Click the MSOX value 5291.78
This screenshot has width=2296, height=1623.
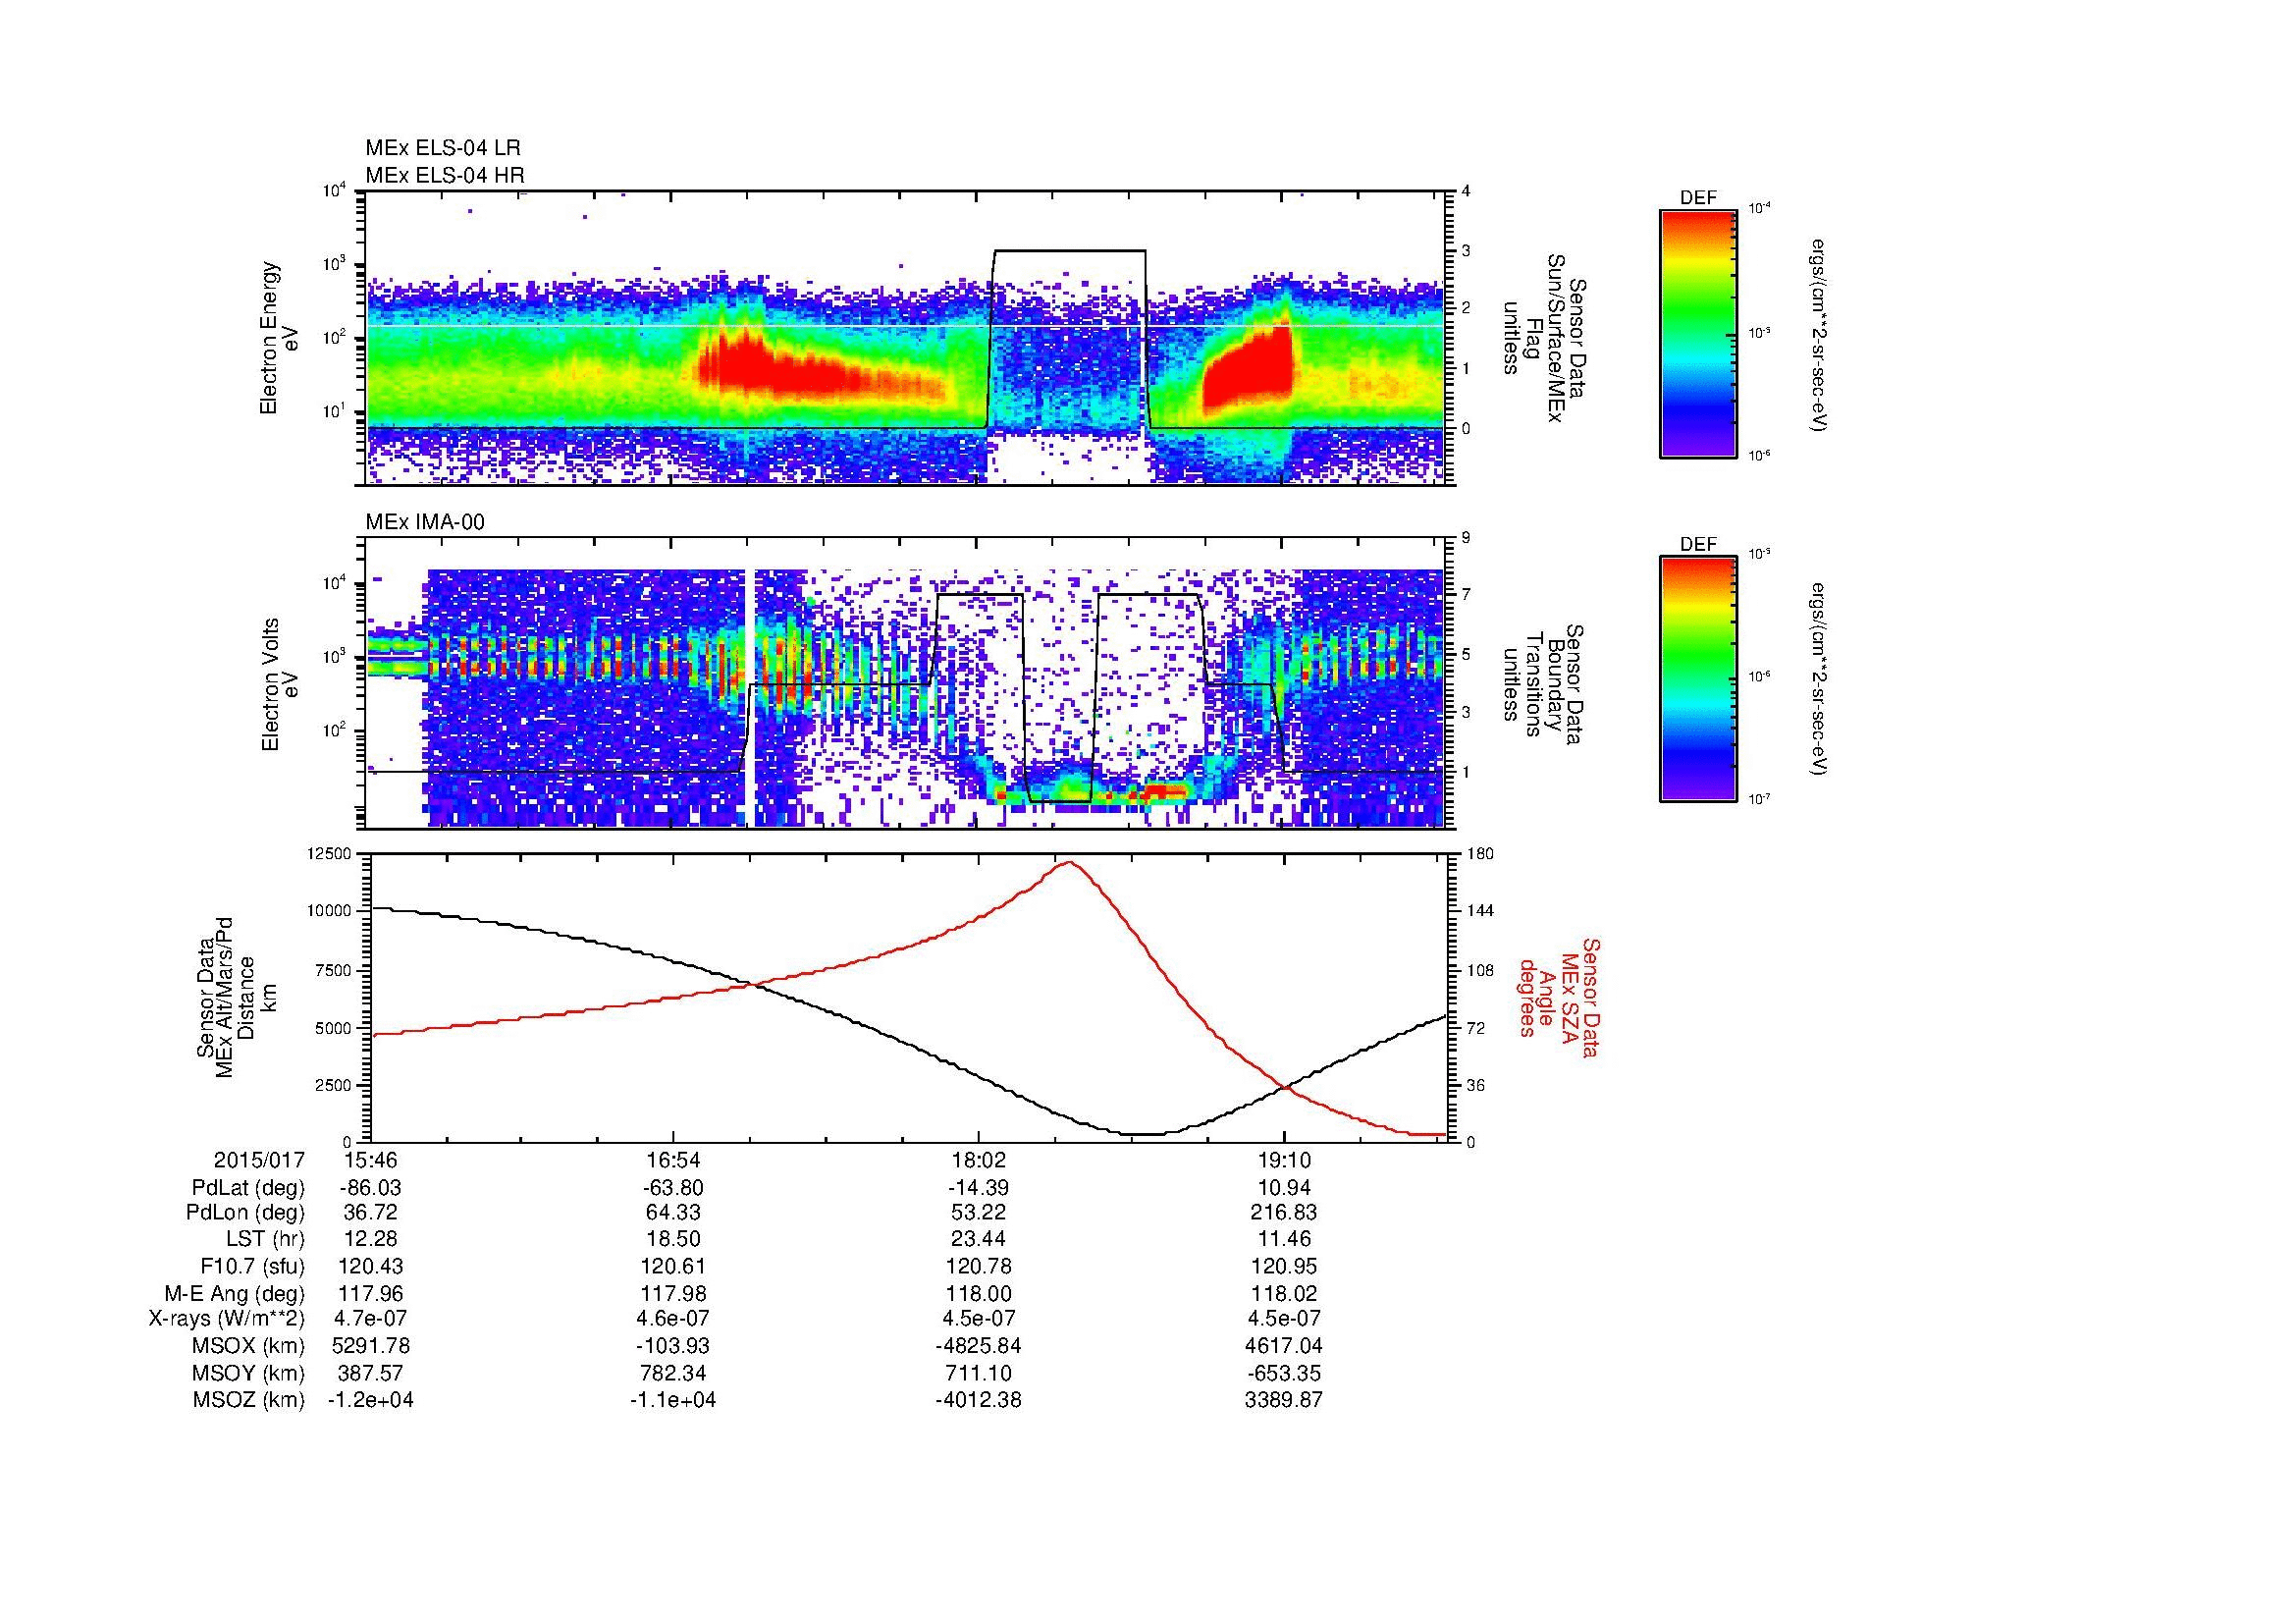[x=371, y=1346]
